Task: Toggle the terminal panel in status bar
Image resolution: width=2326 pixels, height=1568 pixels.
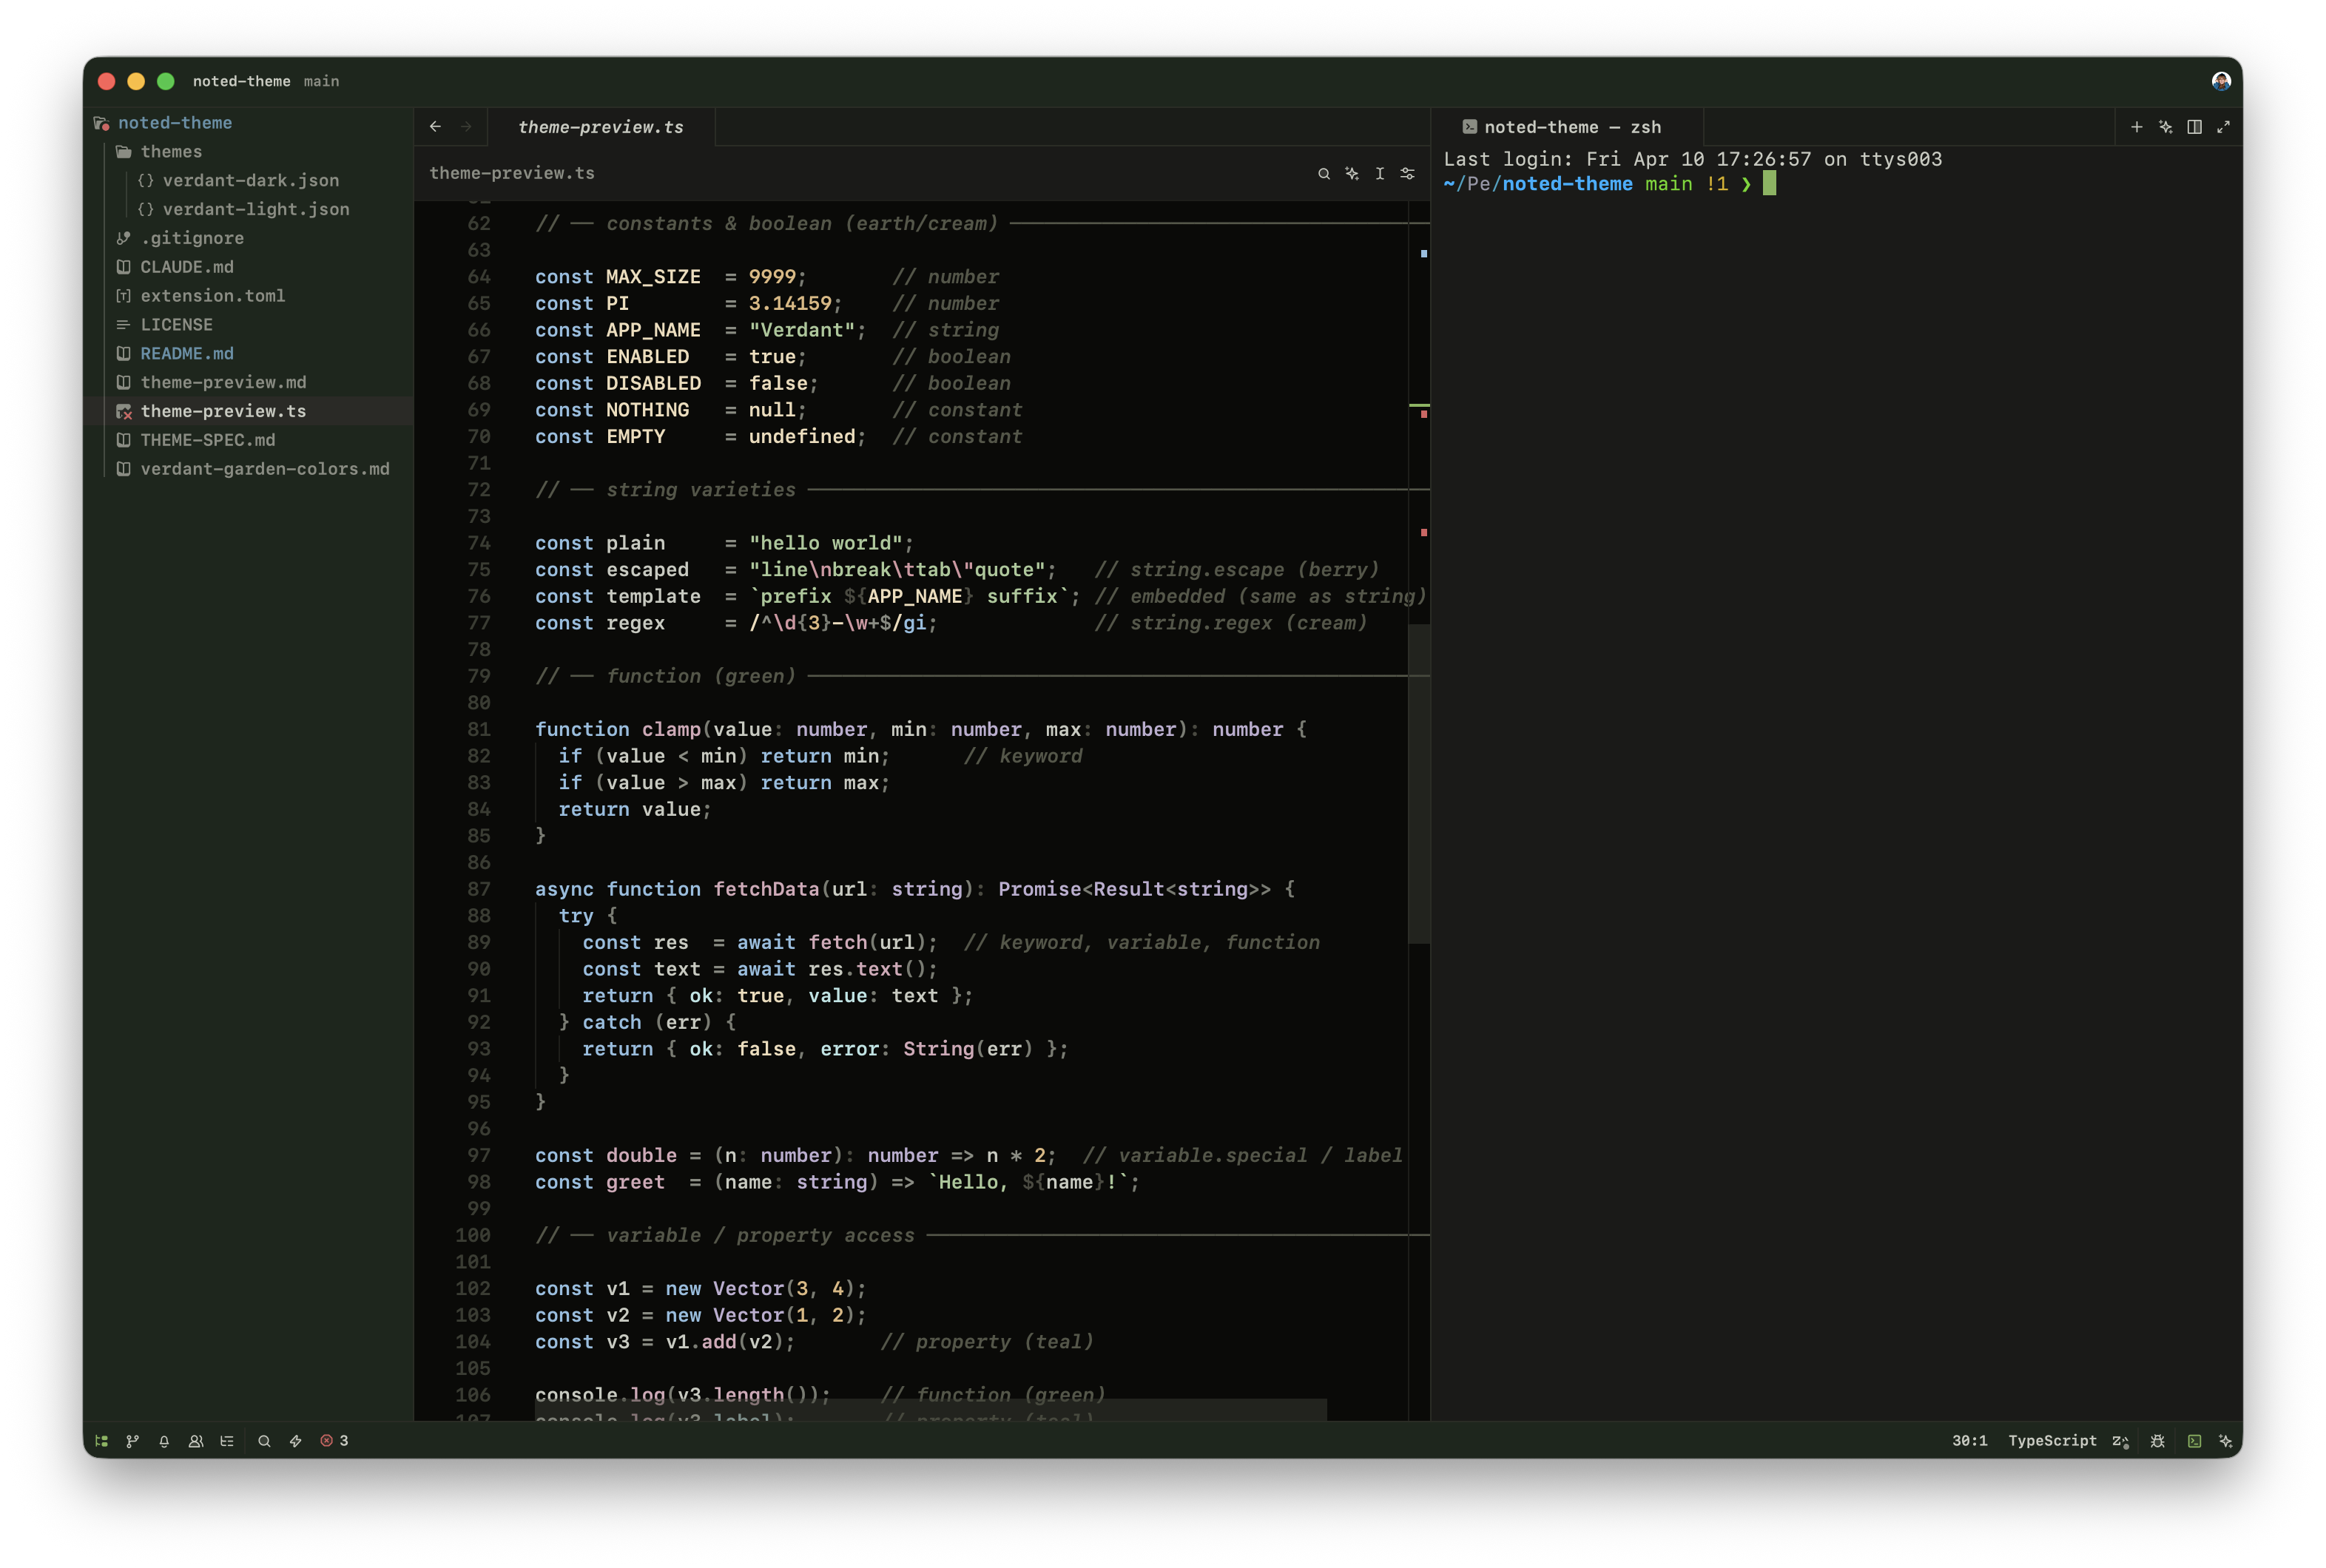Action: [x=2194, y=1441]
